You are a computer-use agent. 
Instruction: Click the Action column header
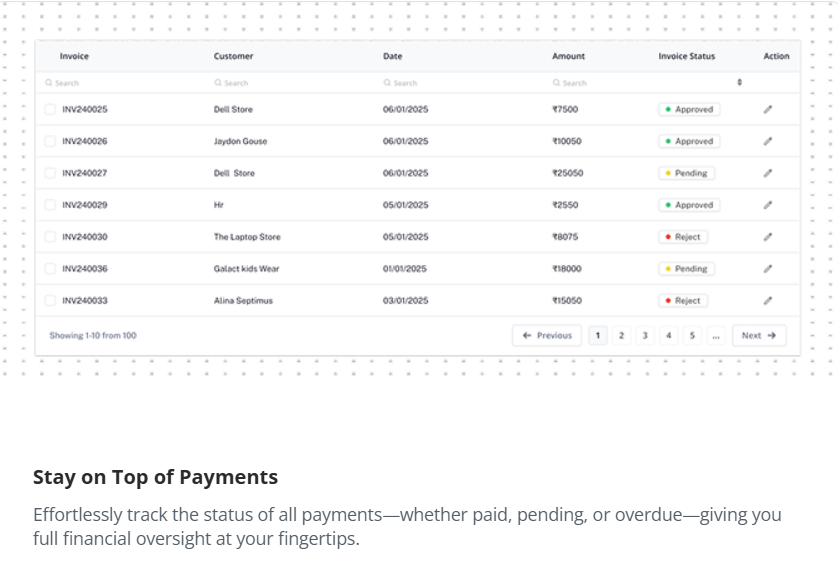(x=776, y=56)
